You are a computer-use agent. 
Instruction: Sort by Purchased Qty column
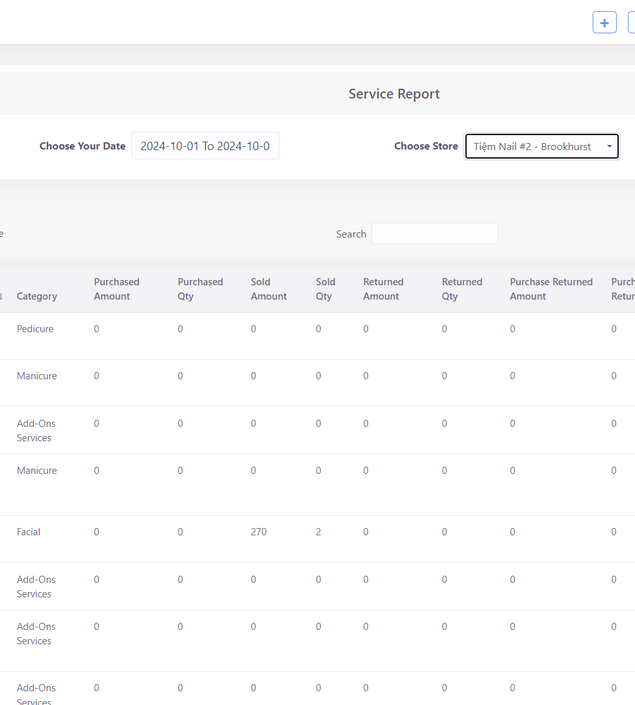[x=200, y=289]
